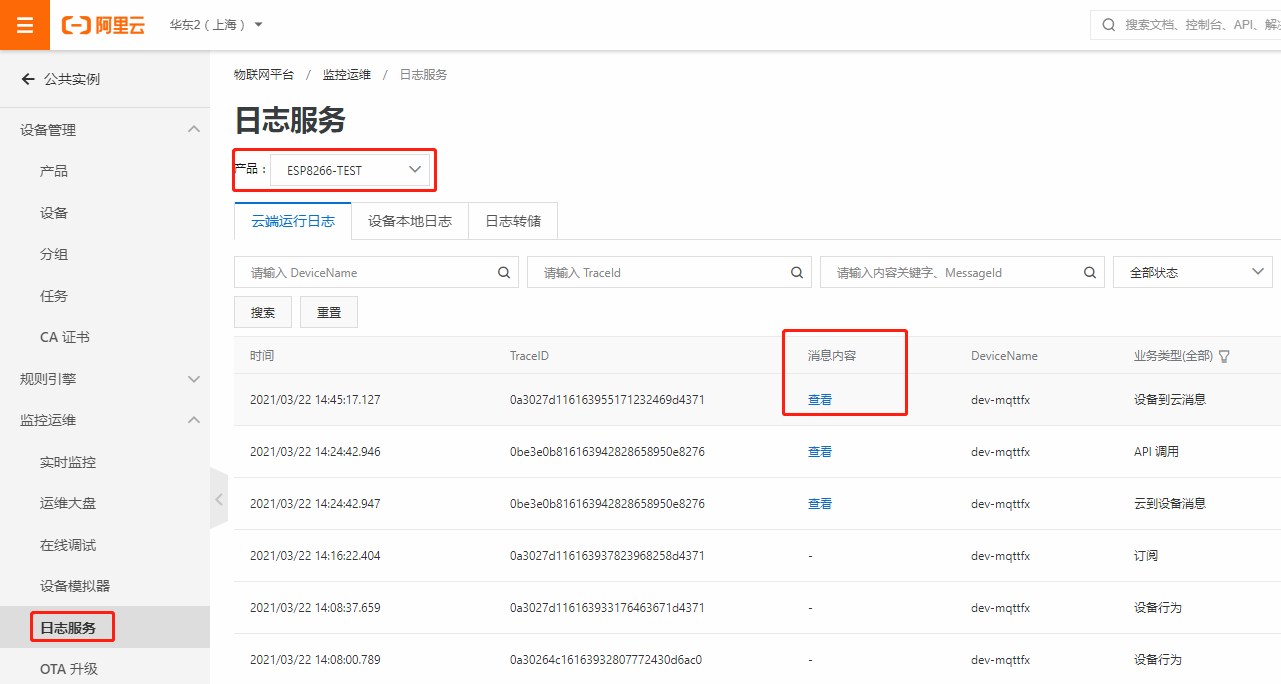Open the ESP8266-TEST product dropdown
This screenshot has width=1281, height=684.
click(350, 170)
